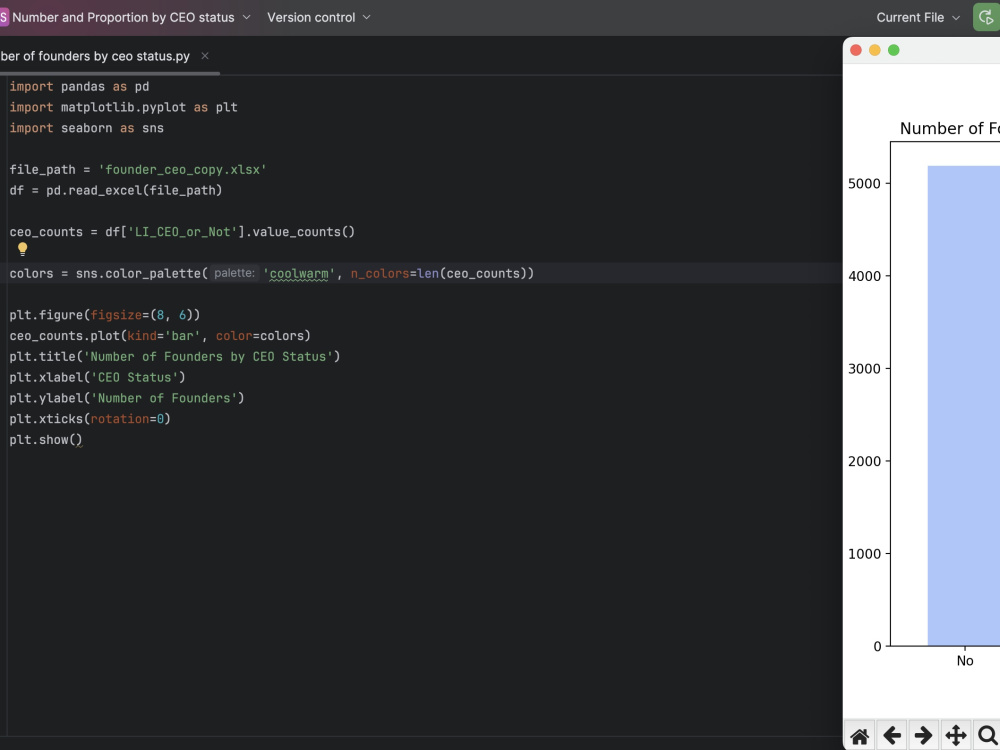Open the Version control dropdown chevron
This screenshot has height=750, width=1000.
[x=366, y=16]
